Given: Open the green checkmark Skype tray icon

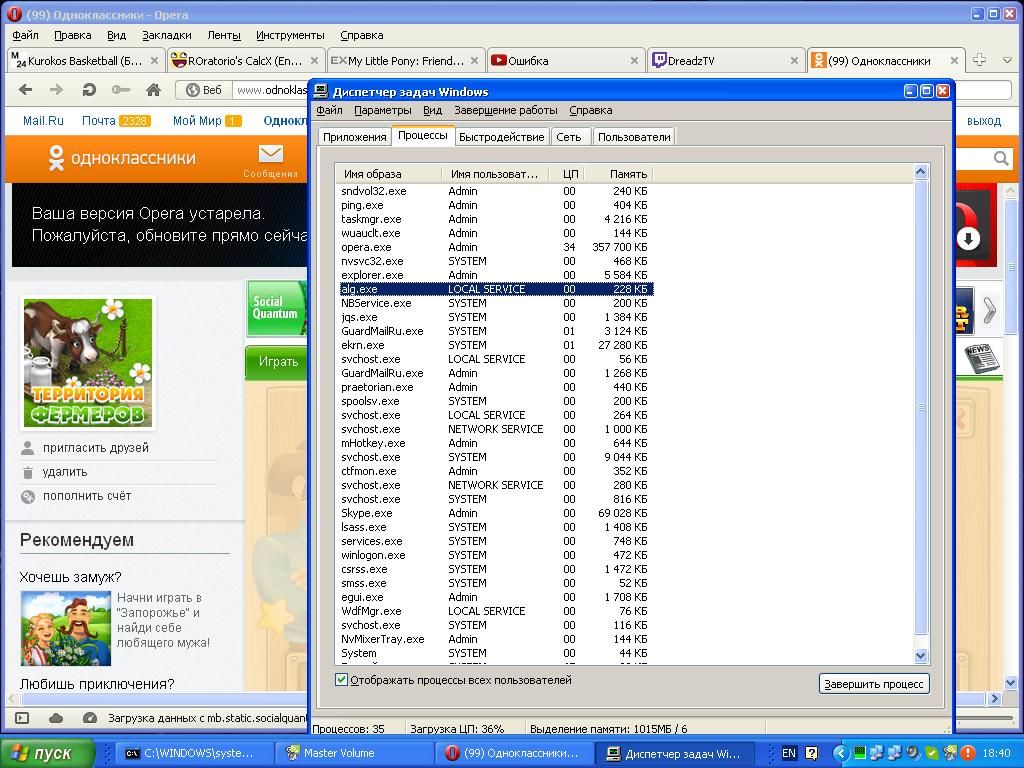Looking at the screenshot, I should tap(932, 753).
